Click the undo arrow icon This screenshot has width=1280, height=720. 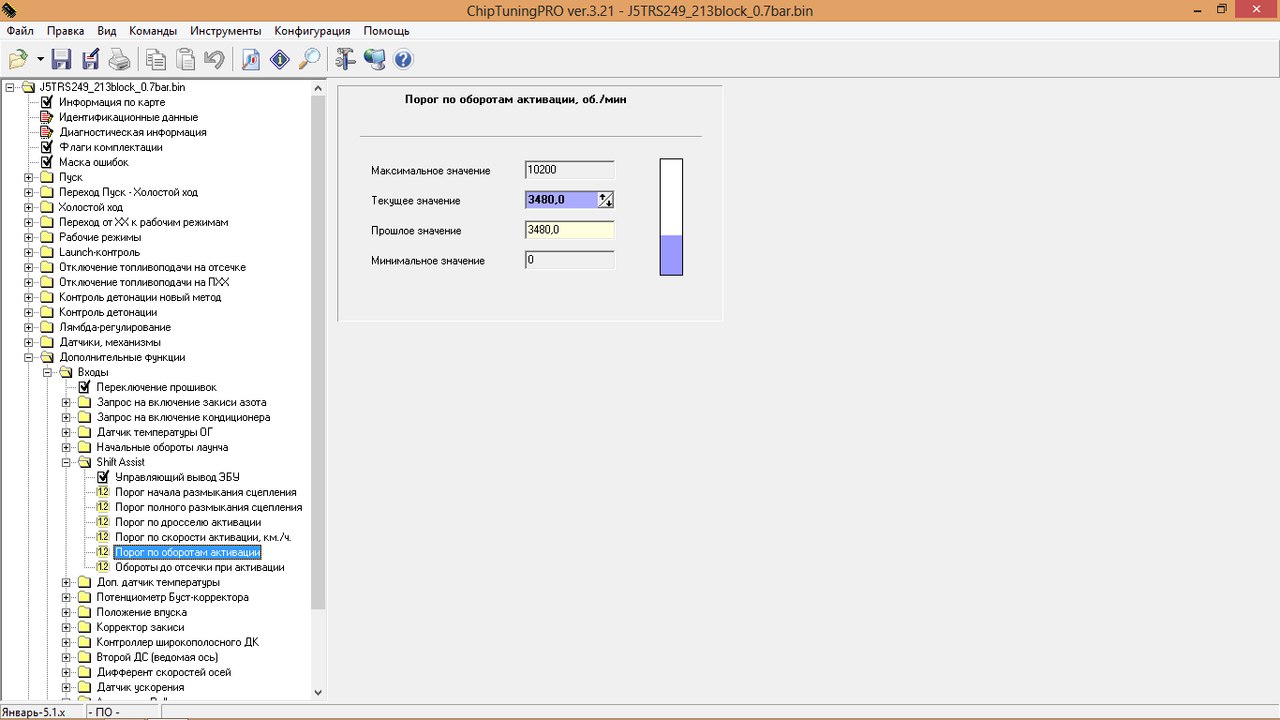pyautogui.click(x=214, y=60)
